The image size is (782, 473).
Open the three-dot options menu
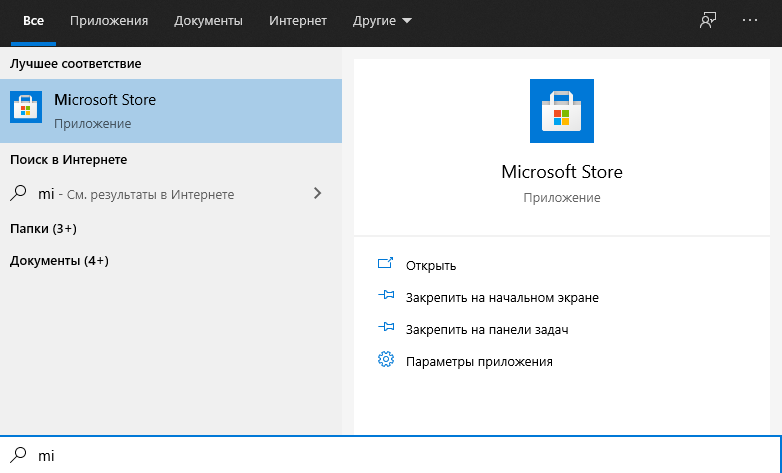pos(750,20)
